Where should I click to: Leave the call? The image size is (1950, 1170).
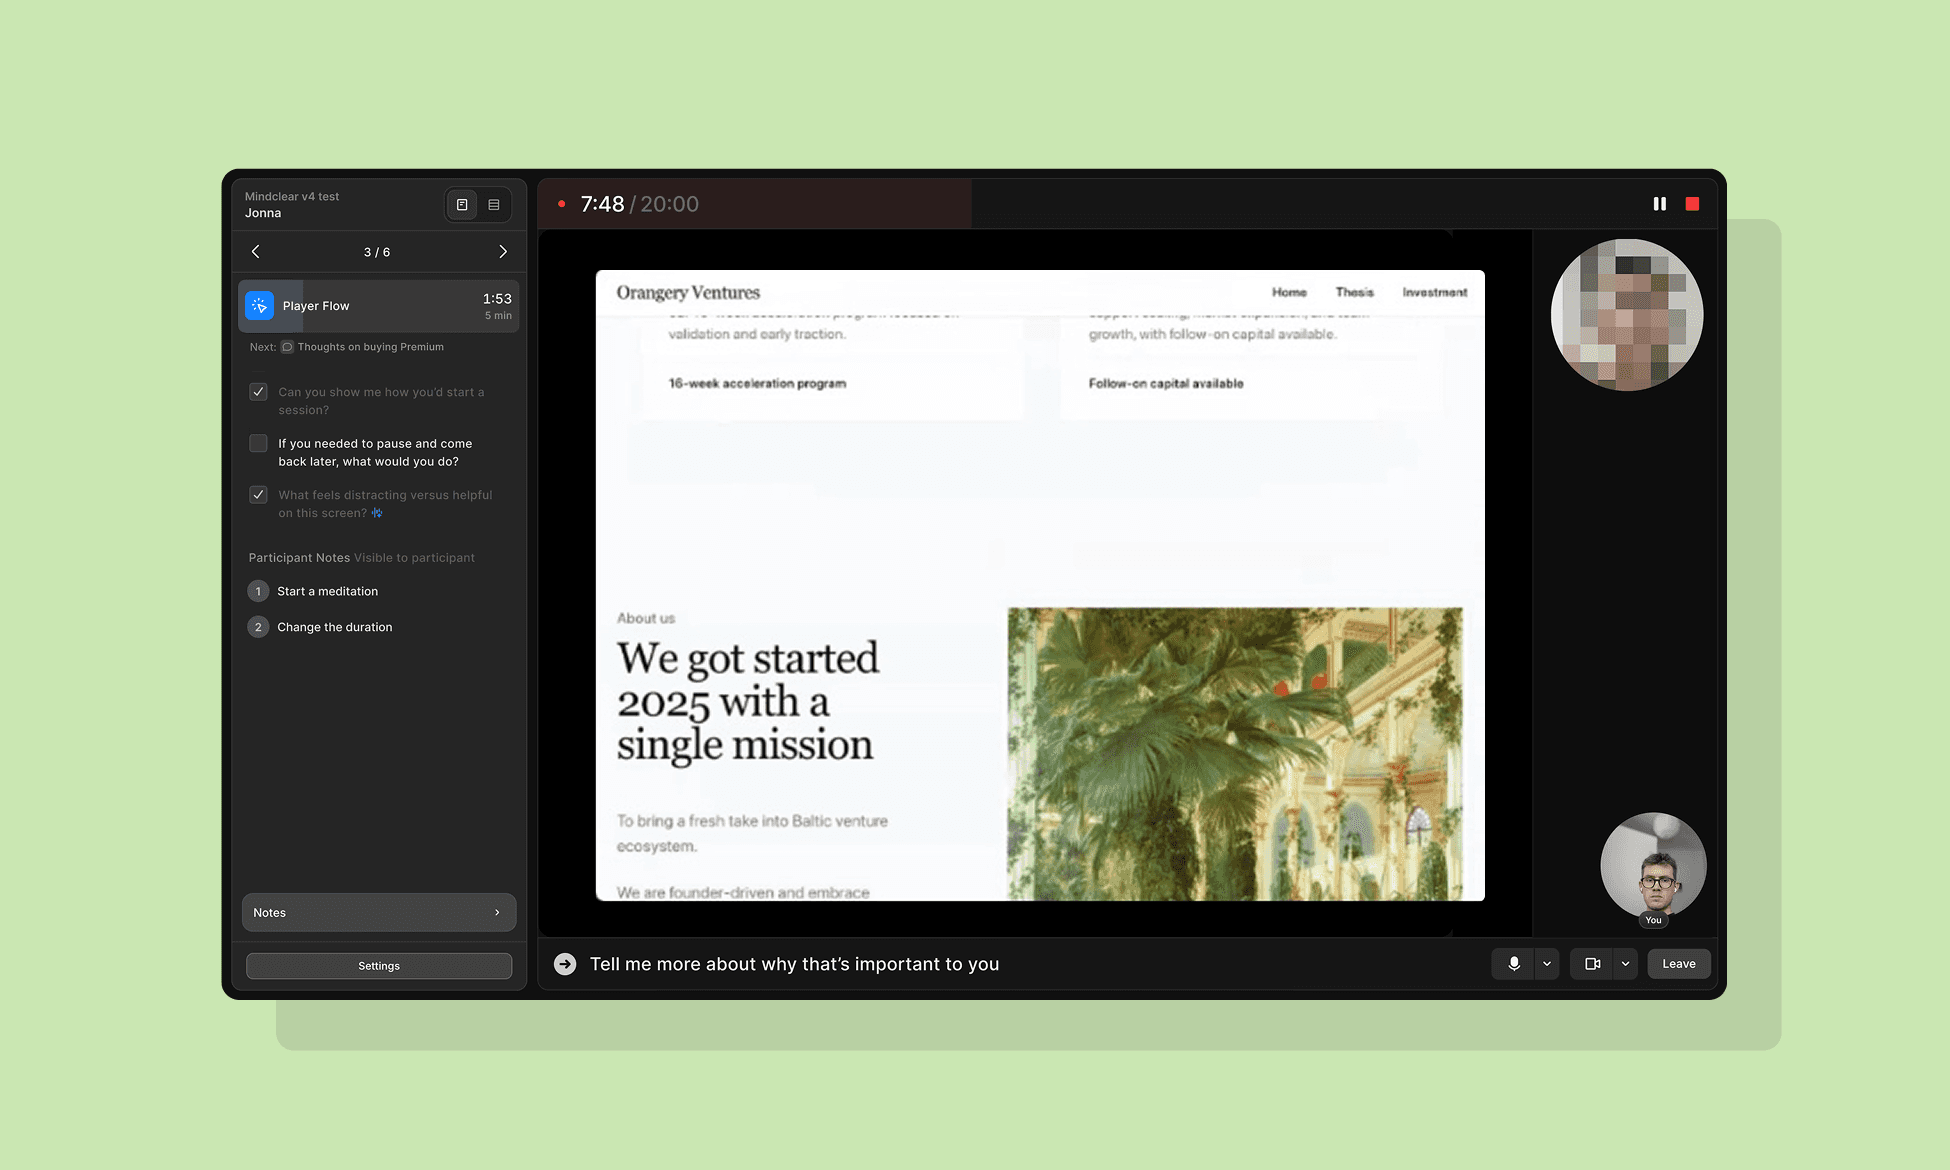tap(1679, 964)
